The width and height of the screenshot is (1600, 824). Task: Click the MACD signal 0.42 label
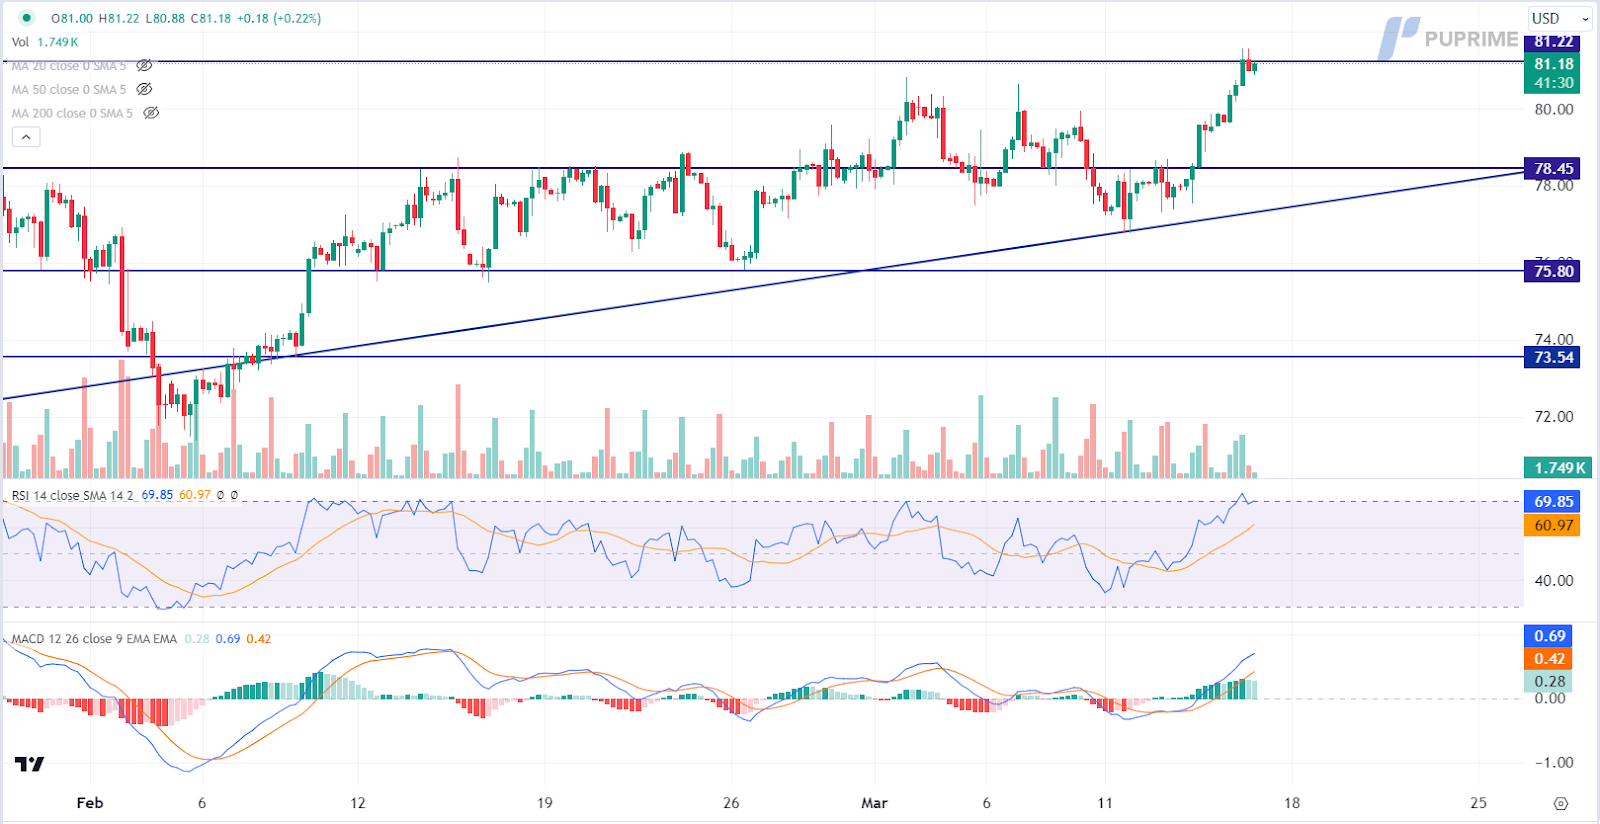point(1549,659)
